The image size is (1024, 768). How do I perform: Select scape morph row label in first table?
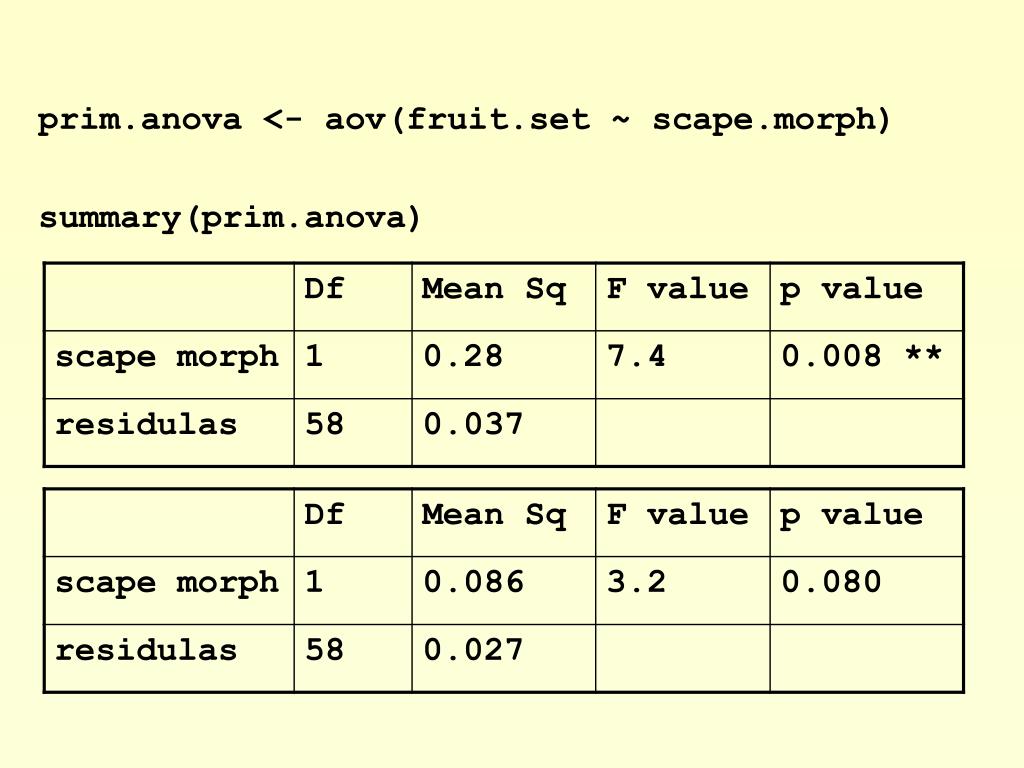(167, 357)
